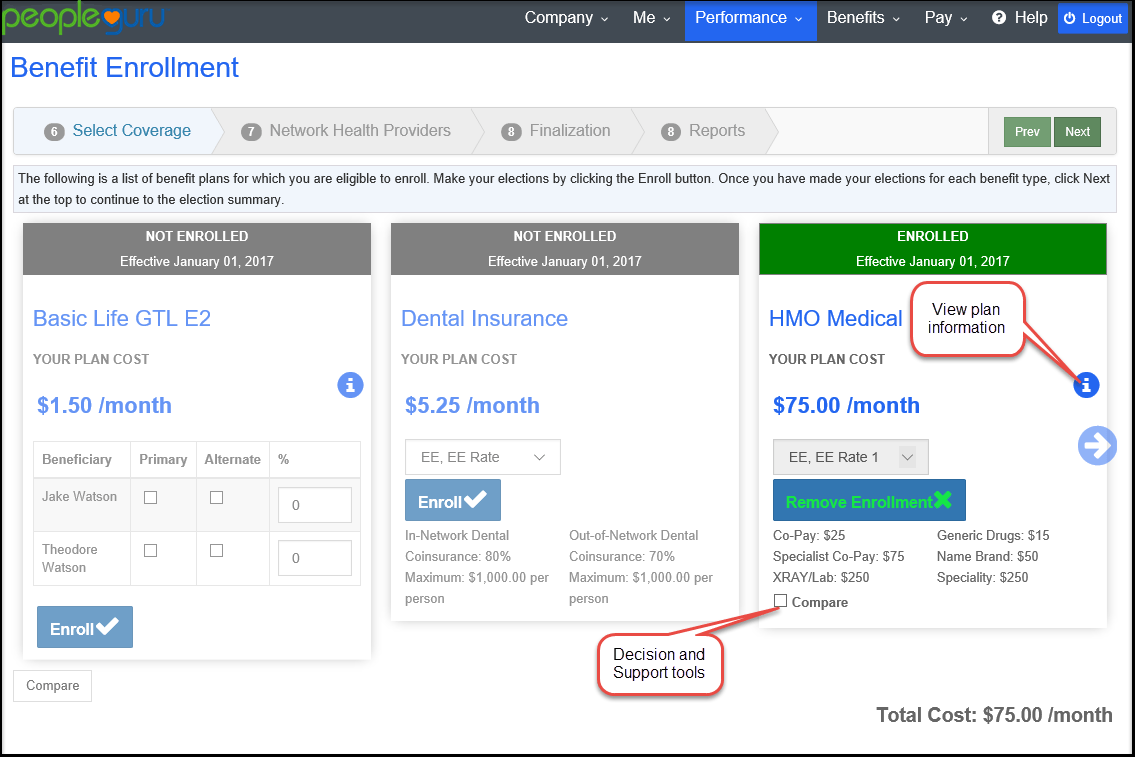The width and height of the screenshot is (1135, 757).
Task: Tick the Compare checkbox under HMO Medical
Action: click(780, 601)
